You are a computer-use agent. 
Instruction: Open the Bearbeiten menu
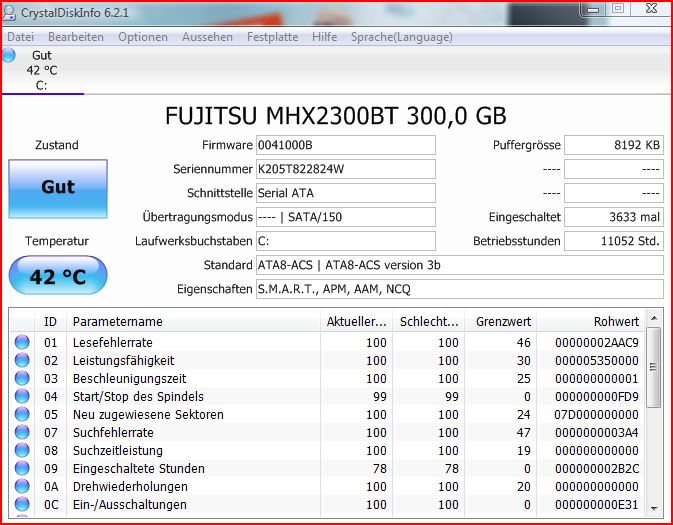(76, 37)
